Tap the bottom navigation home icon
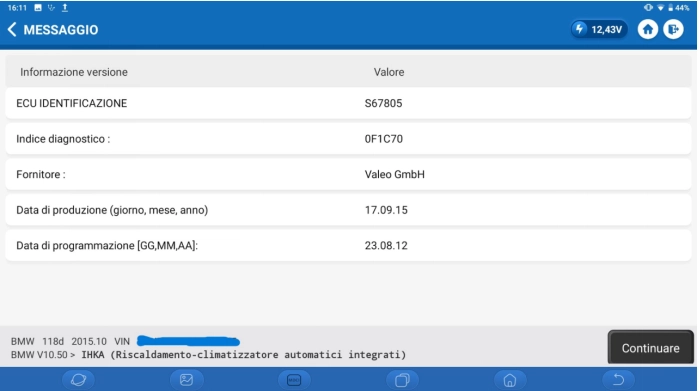This screenshot has height=391, width=699. coord(510,380)
